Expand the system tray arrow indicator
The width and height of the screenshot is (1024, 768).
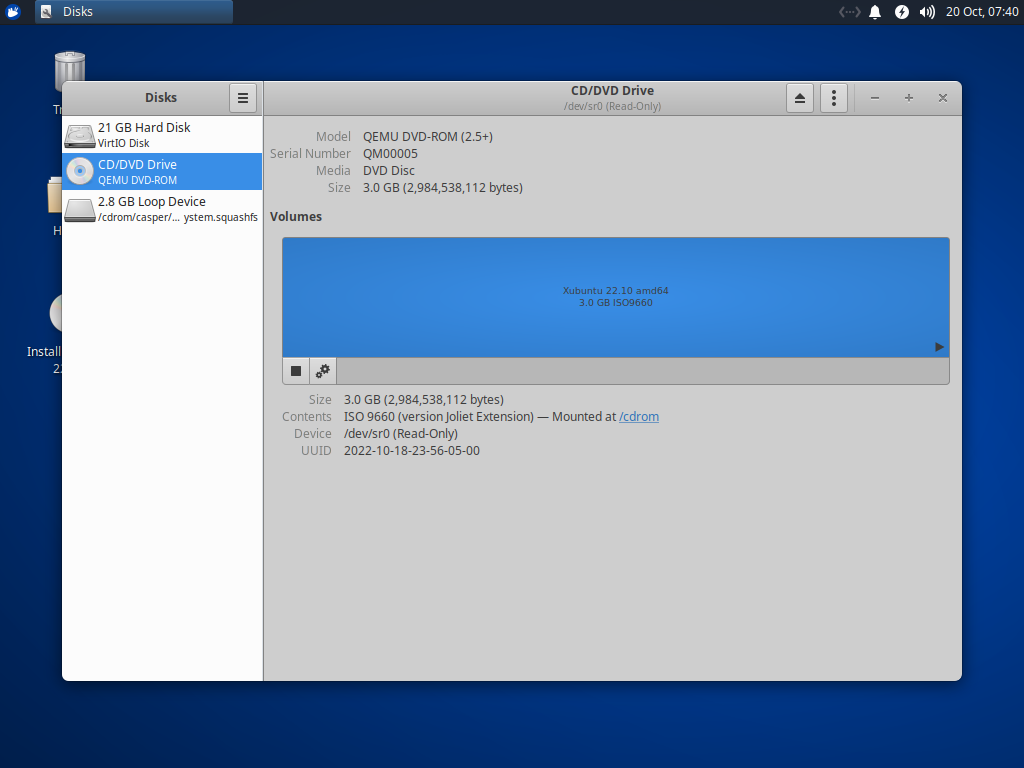click(849, 11)
